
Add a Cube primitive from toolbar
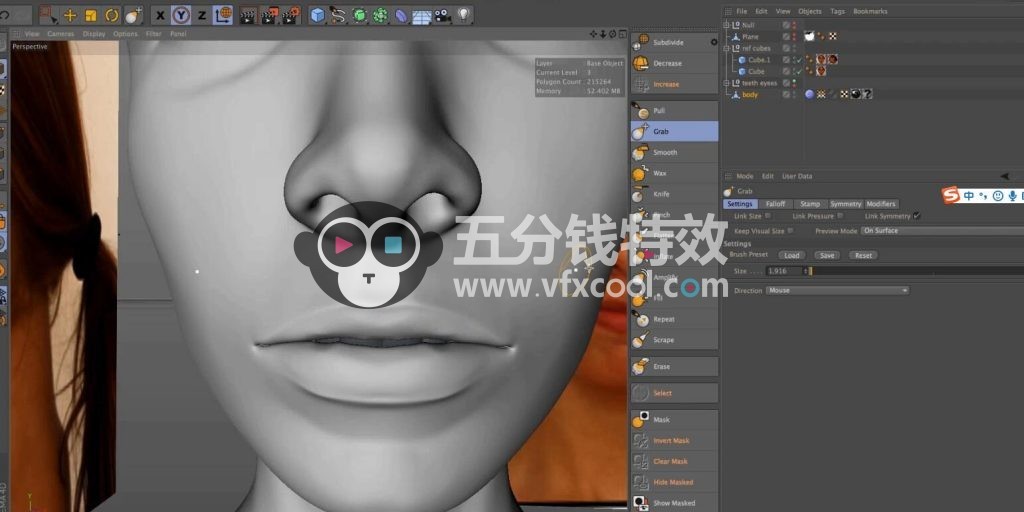click(x=318, y=15)
